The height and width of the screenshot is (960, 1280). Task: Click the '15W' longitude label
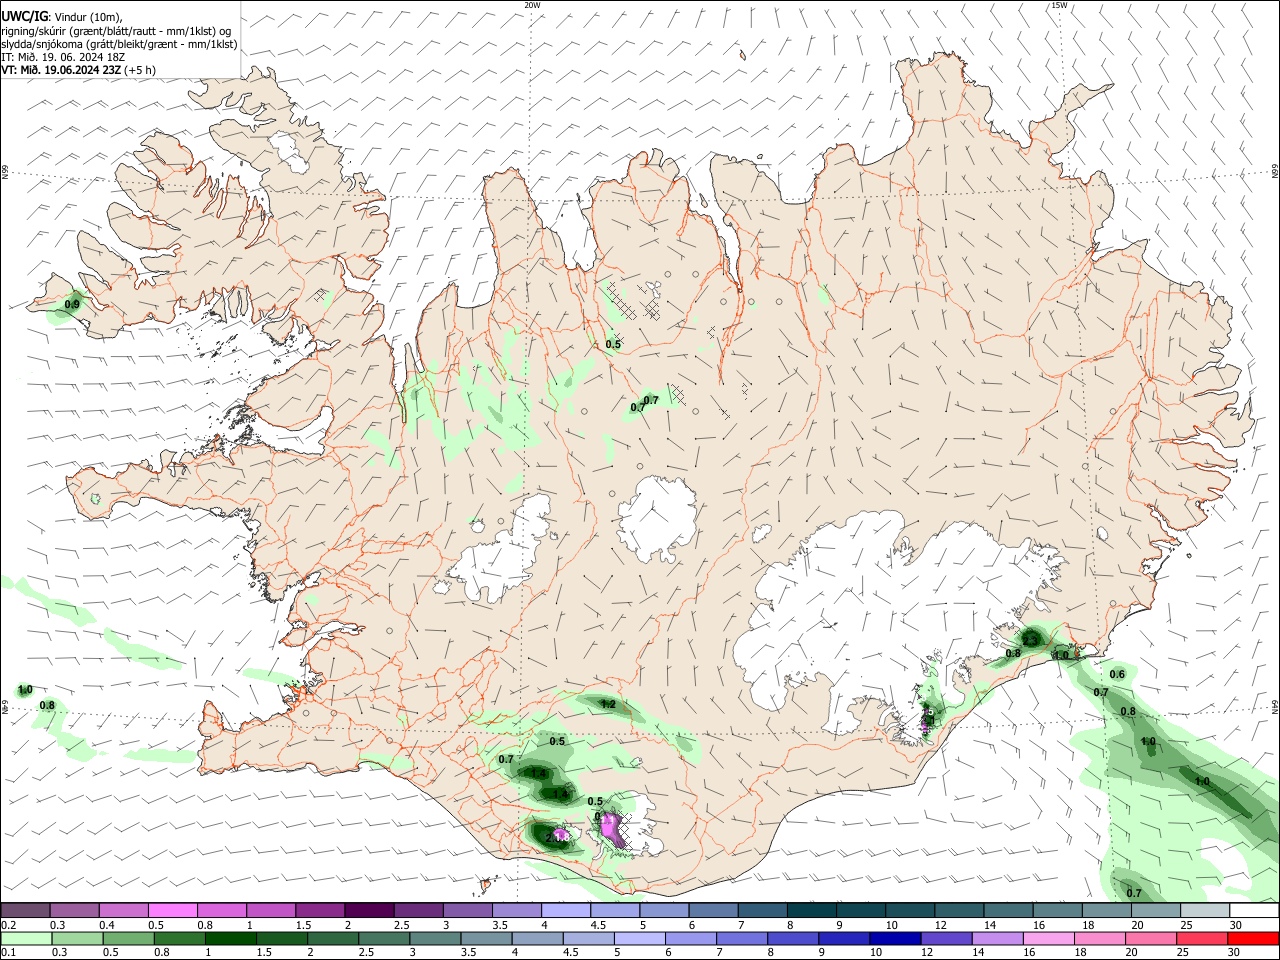tap(1059, 5)
